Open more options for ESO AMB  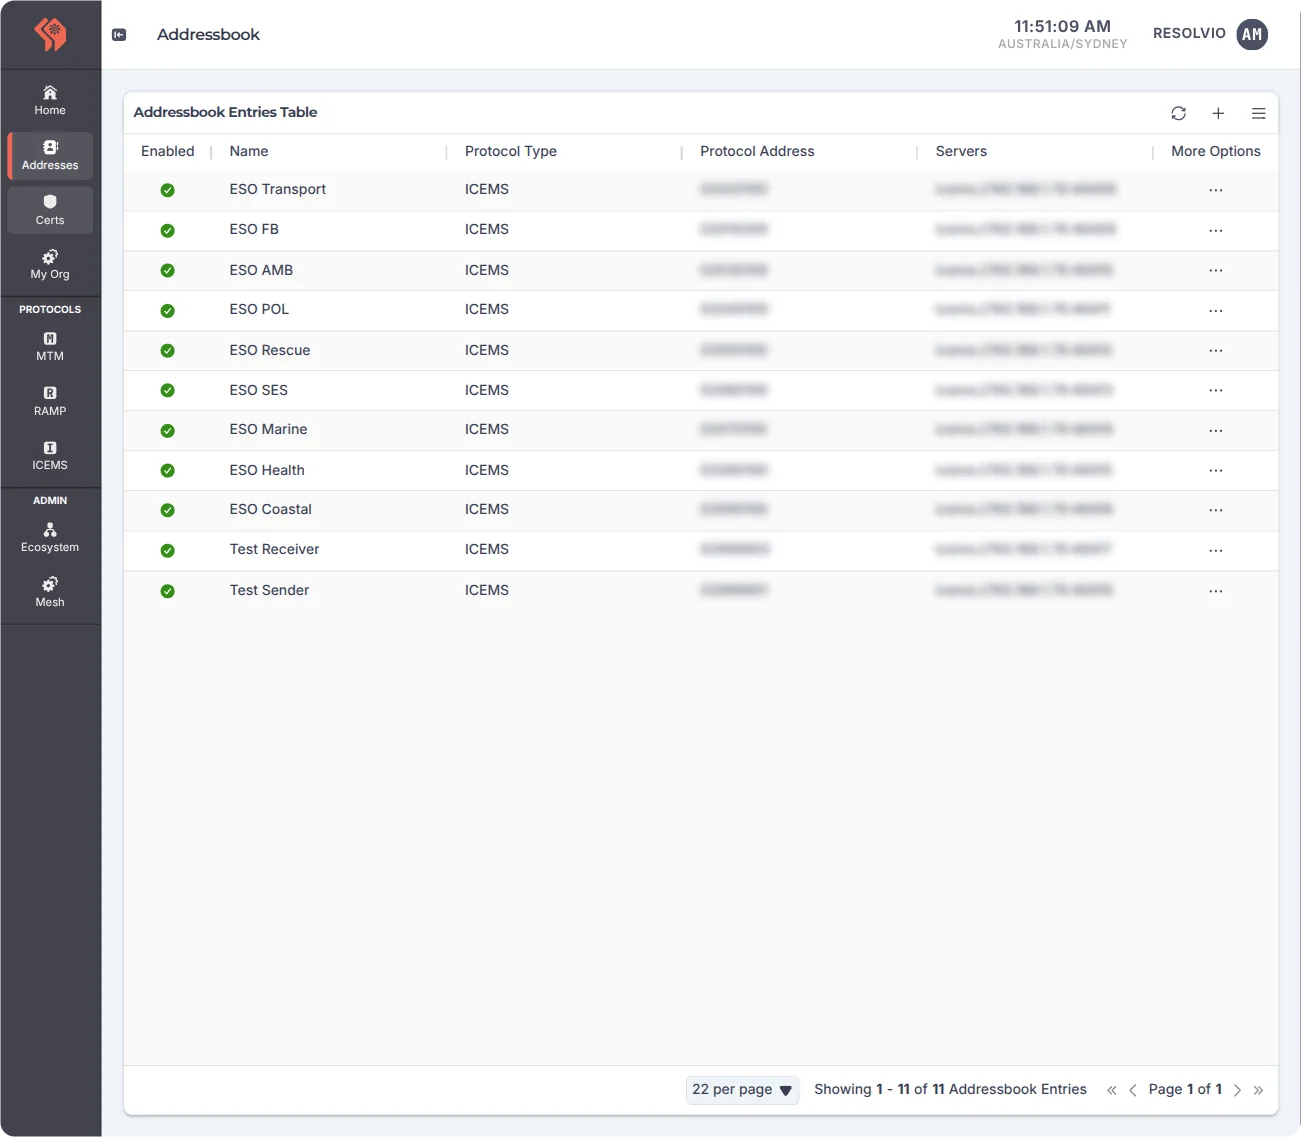coord(1216,270)
